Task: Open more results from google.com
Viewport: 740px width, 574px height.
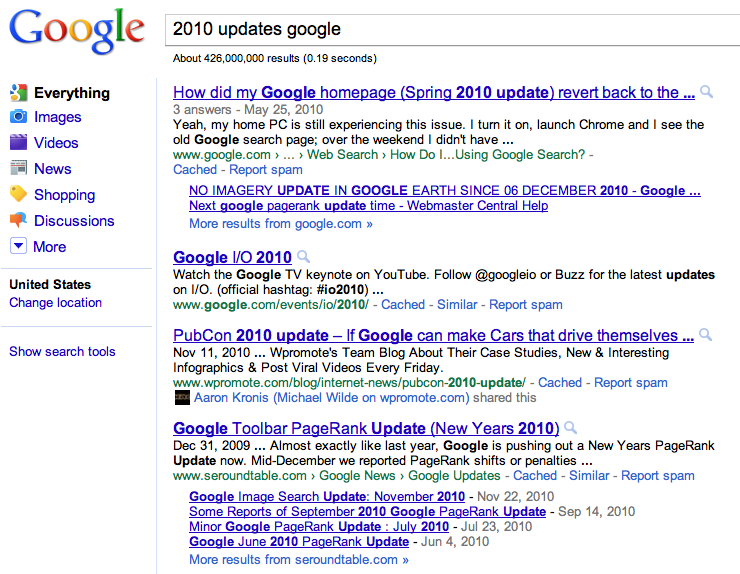Action: click(280, 224)
